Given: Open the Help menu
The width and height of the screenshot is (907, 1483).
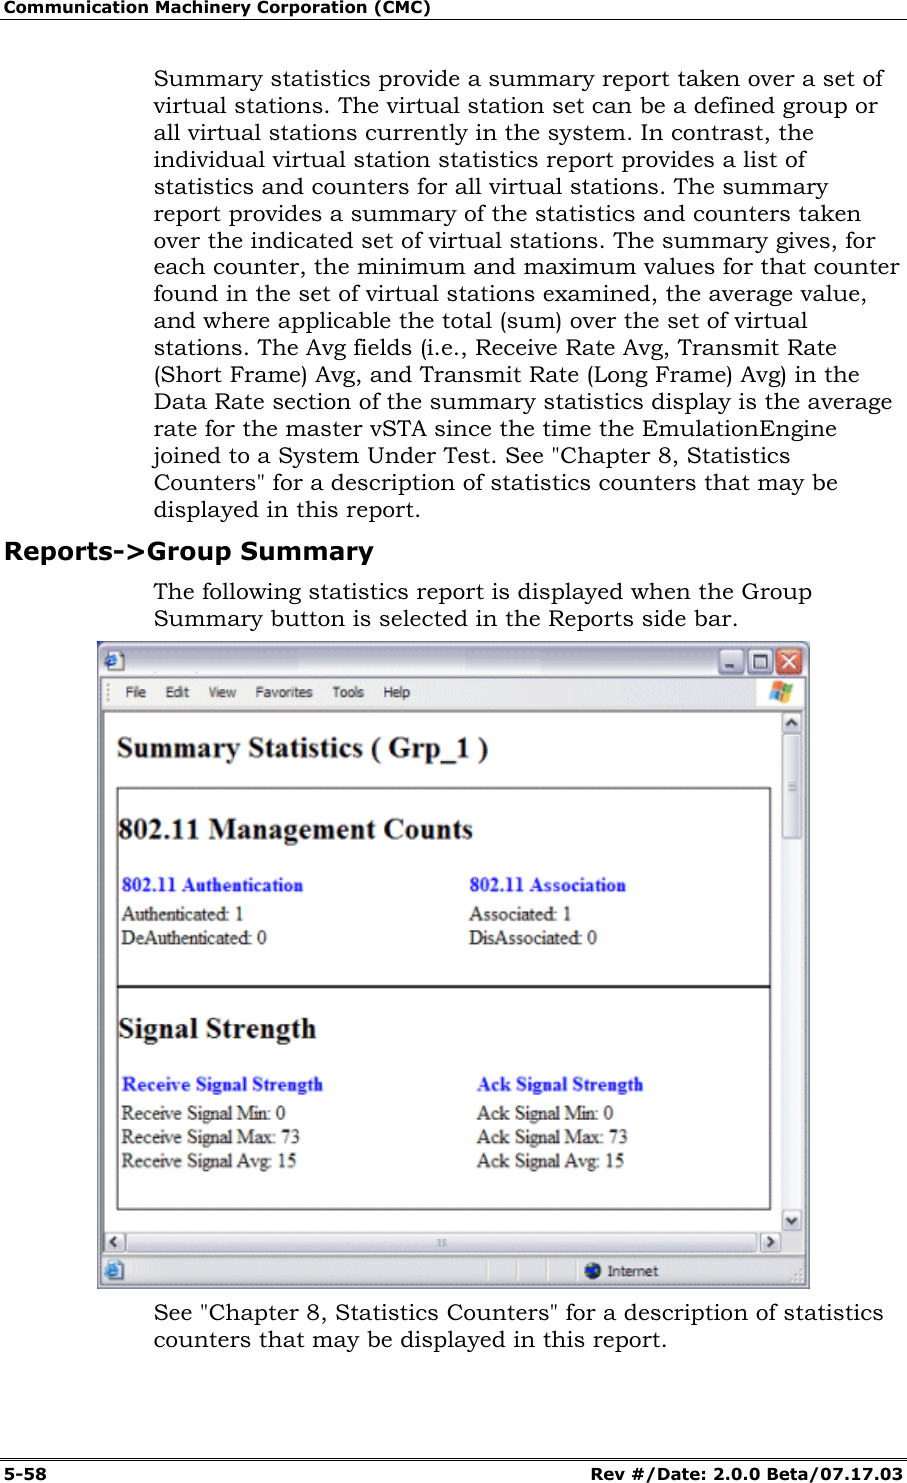Looking at the screenshot, I should click(x=396, y=692).
